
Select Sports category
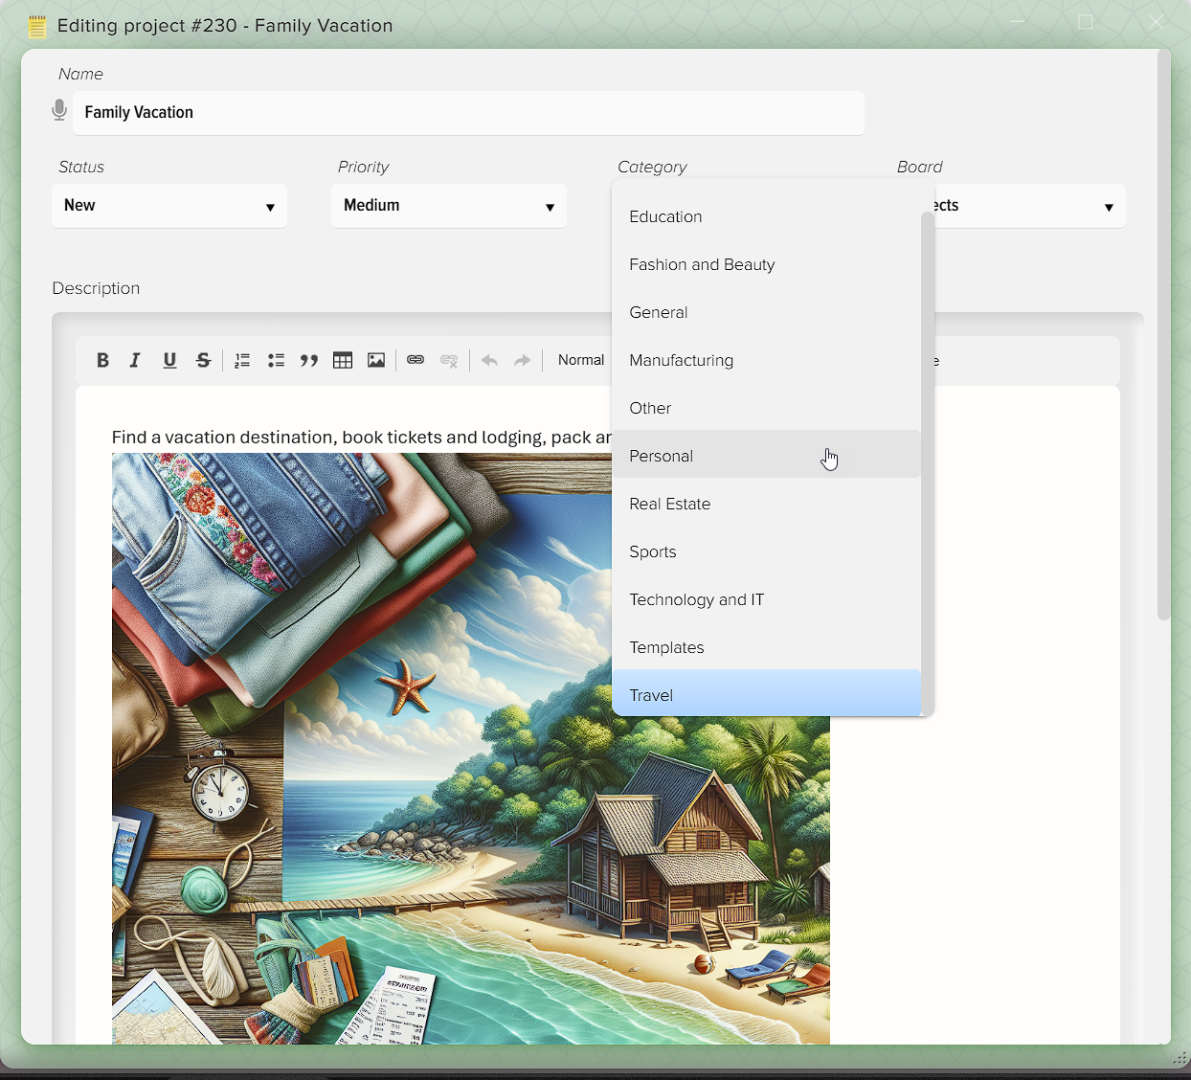pos(766,551)
